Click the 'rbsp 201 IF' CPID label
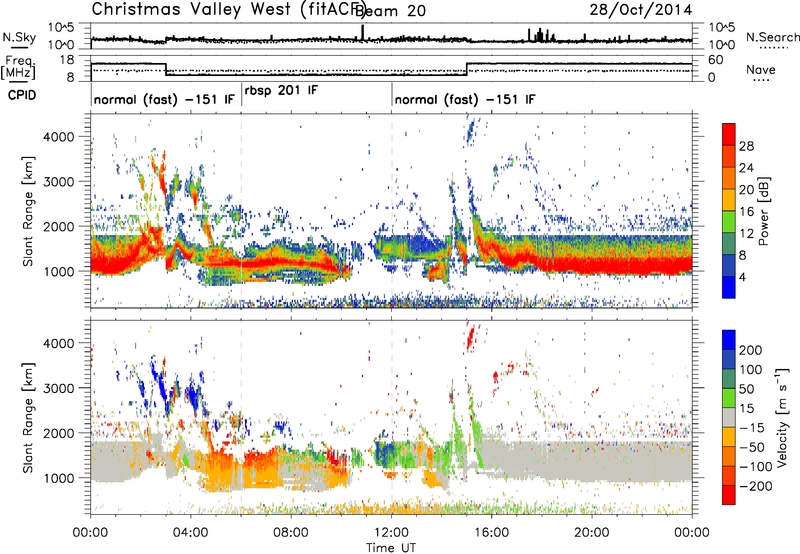This screenshot has height=554, width=800. tap(281, 91)
